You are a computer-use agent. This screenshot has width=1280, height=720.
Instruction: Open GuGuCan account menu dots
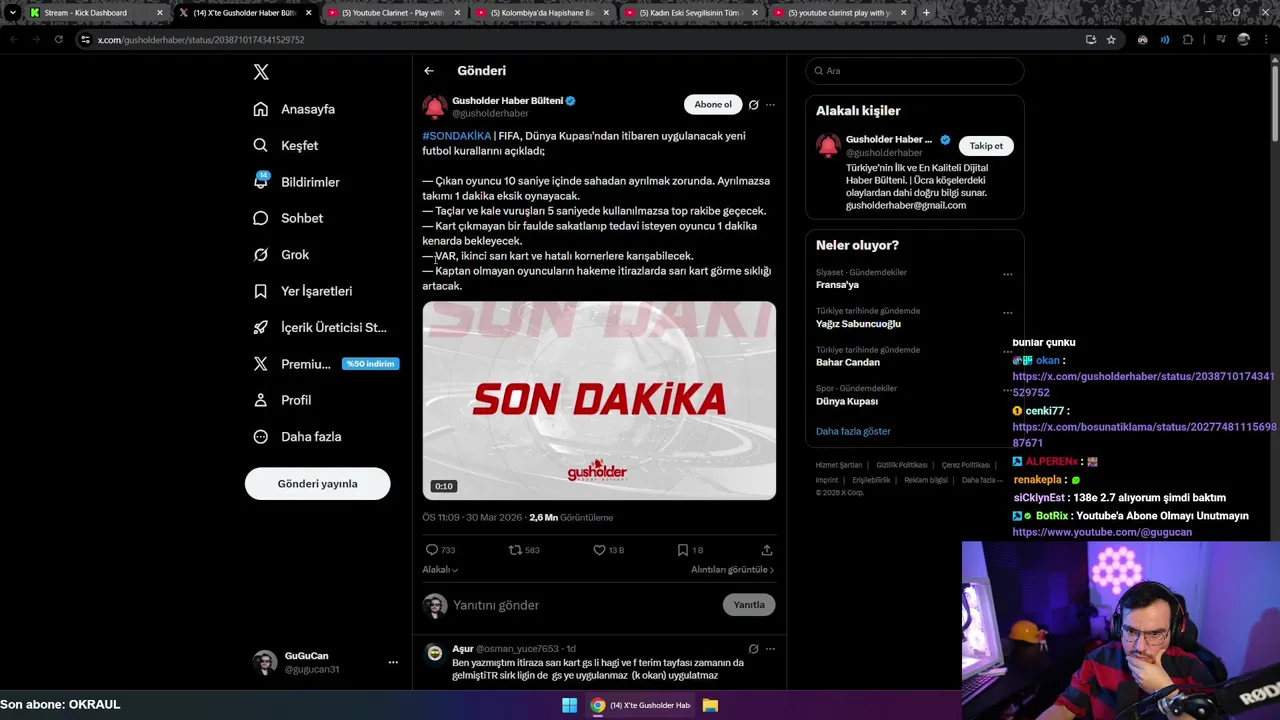point(393,662)
